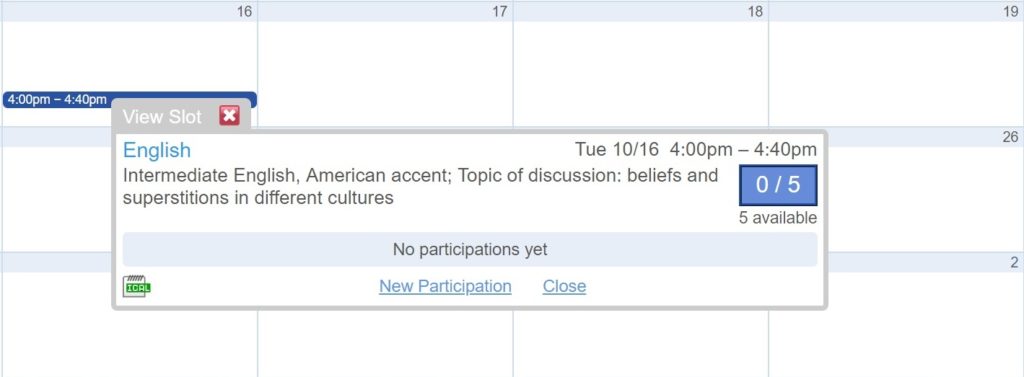Select the 0 / 5 capacity box
This screenshot has height=377, width=1024.
[x=778, y=185]
